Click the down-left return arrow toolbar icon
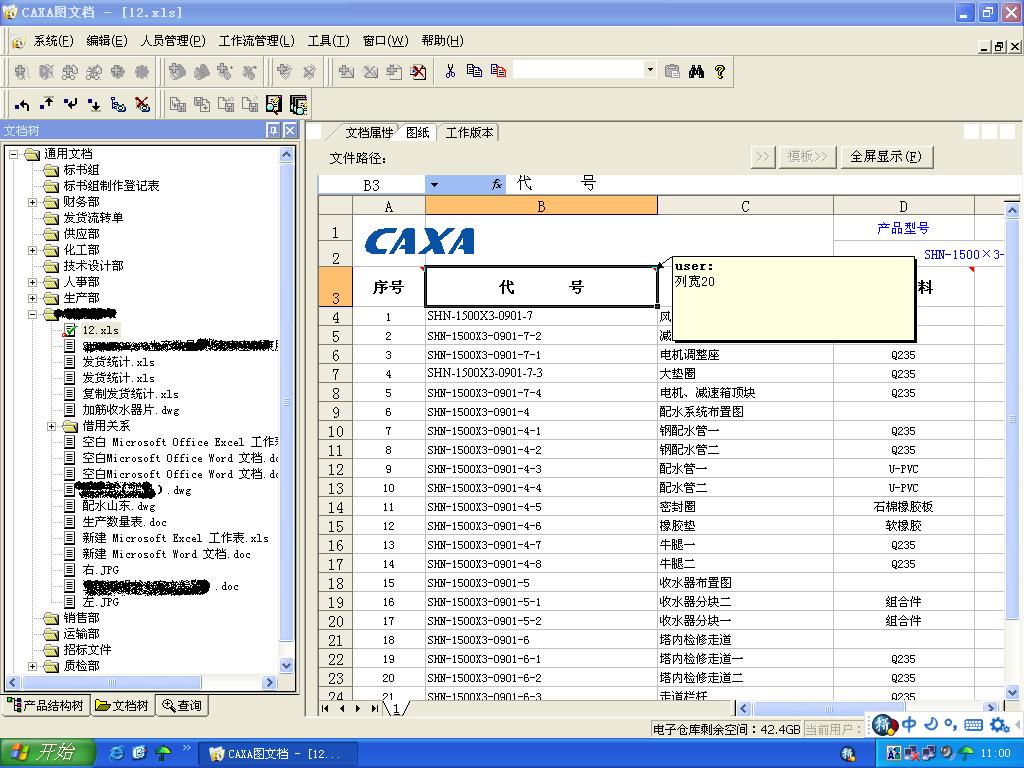Screen dimensions: 1024x768 tap(71, 104)
